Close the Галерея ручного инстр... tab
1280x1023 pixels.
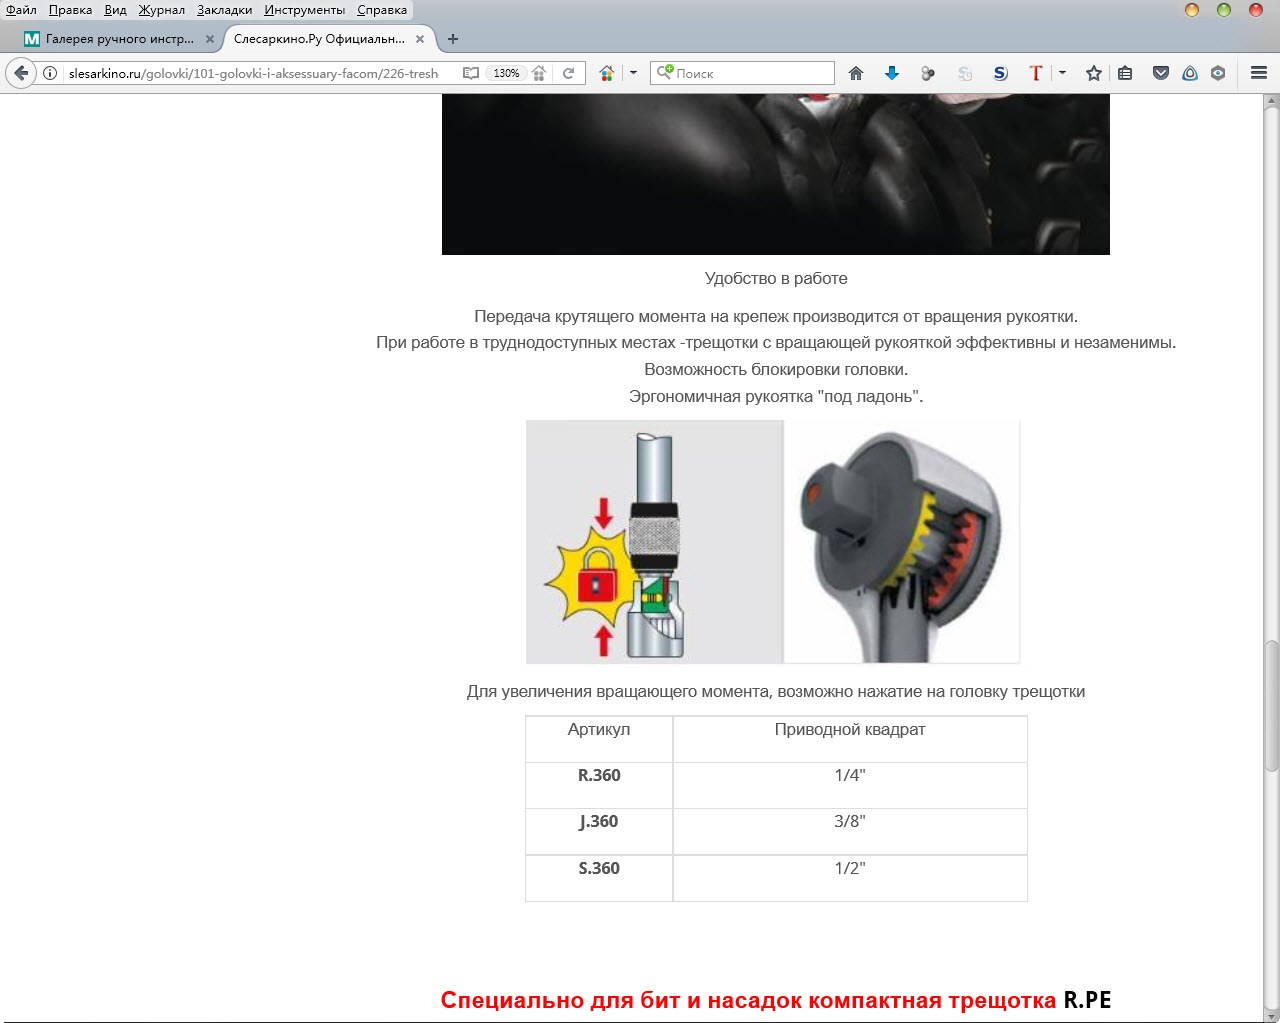[x=210, y=39]
